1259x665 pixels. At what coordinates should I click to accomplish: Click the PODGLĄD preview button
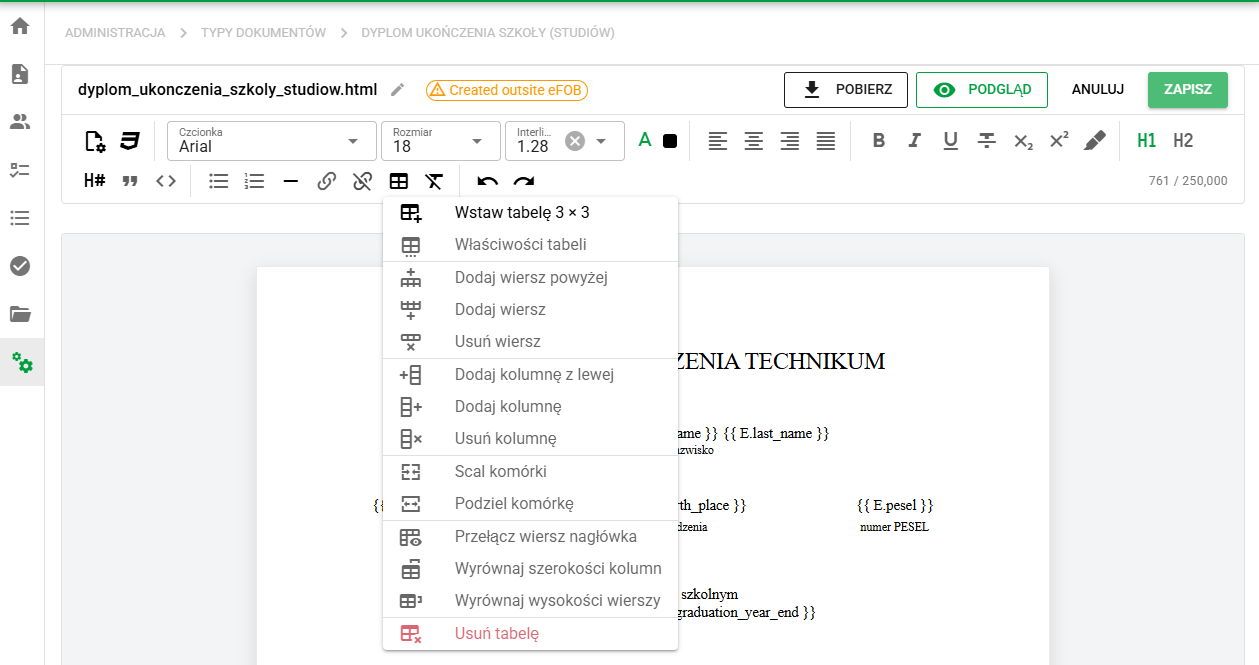pos(981,90)
